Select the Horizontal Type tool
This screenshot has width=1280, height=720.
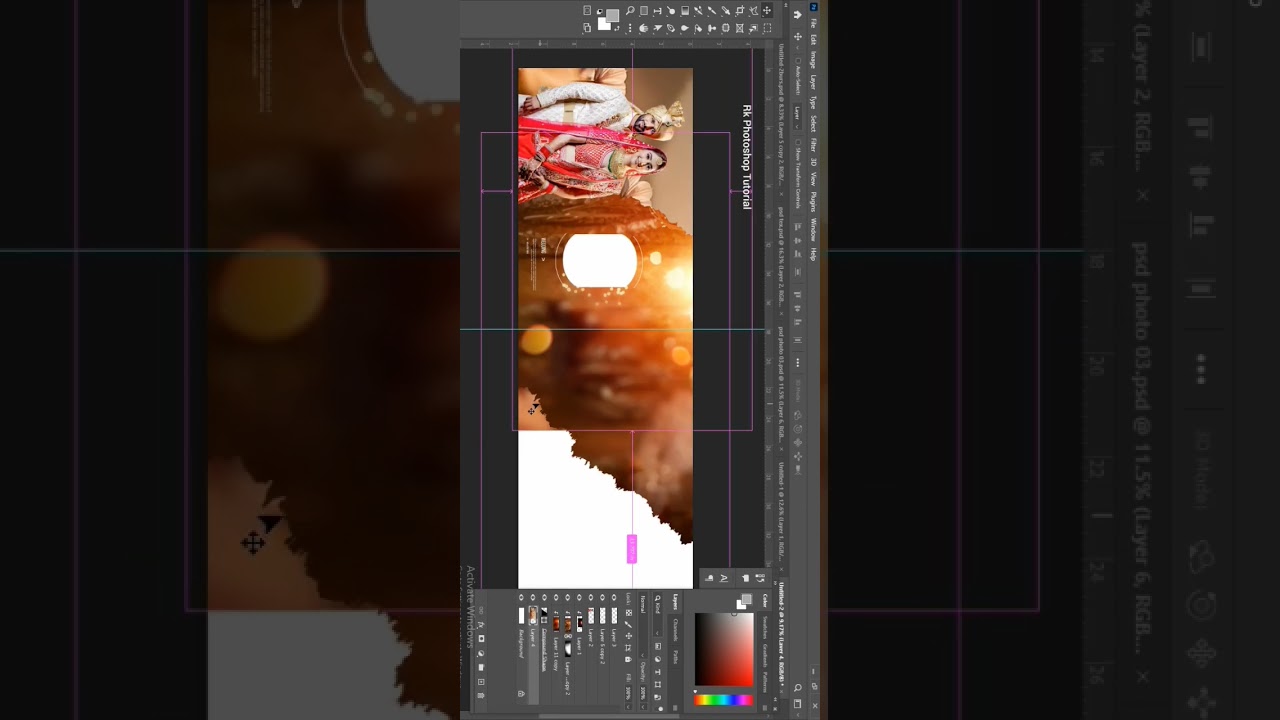click(x=657, y=11)
